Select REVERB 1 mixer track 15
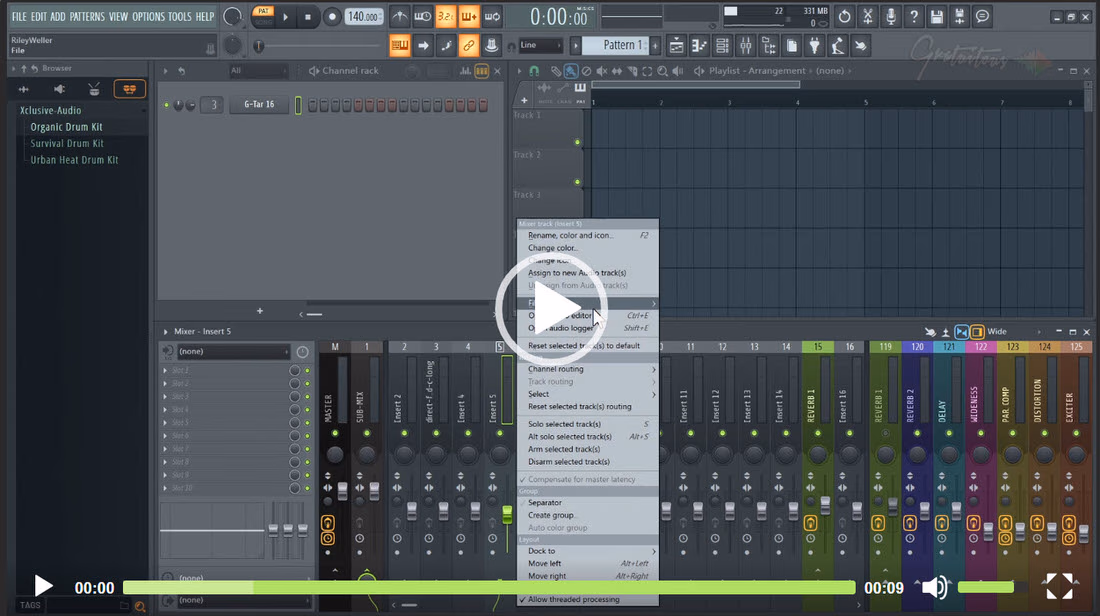 [817, 449]
